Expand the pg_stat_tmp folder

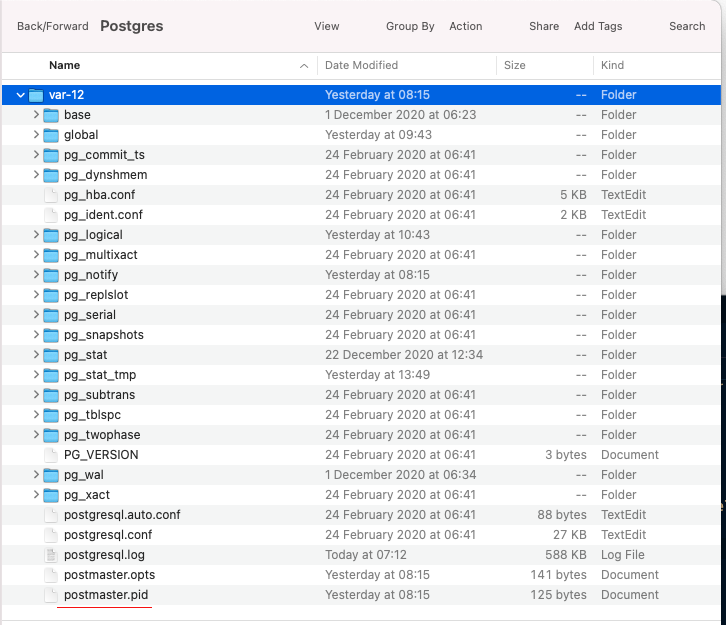click(36, 374)
